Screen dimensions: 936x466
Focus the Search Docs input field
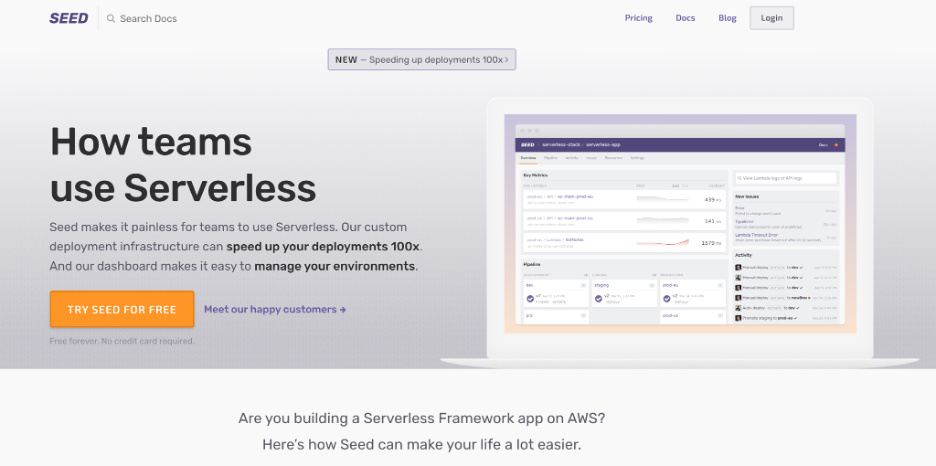coord(148,18)
